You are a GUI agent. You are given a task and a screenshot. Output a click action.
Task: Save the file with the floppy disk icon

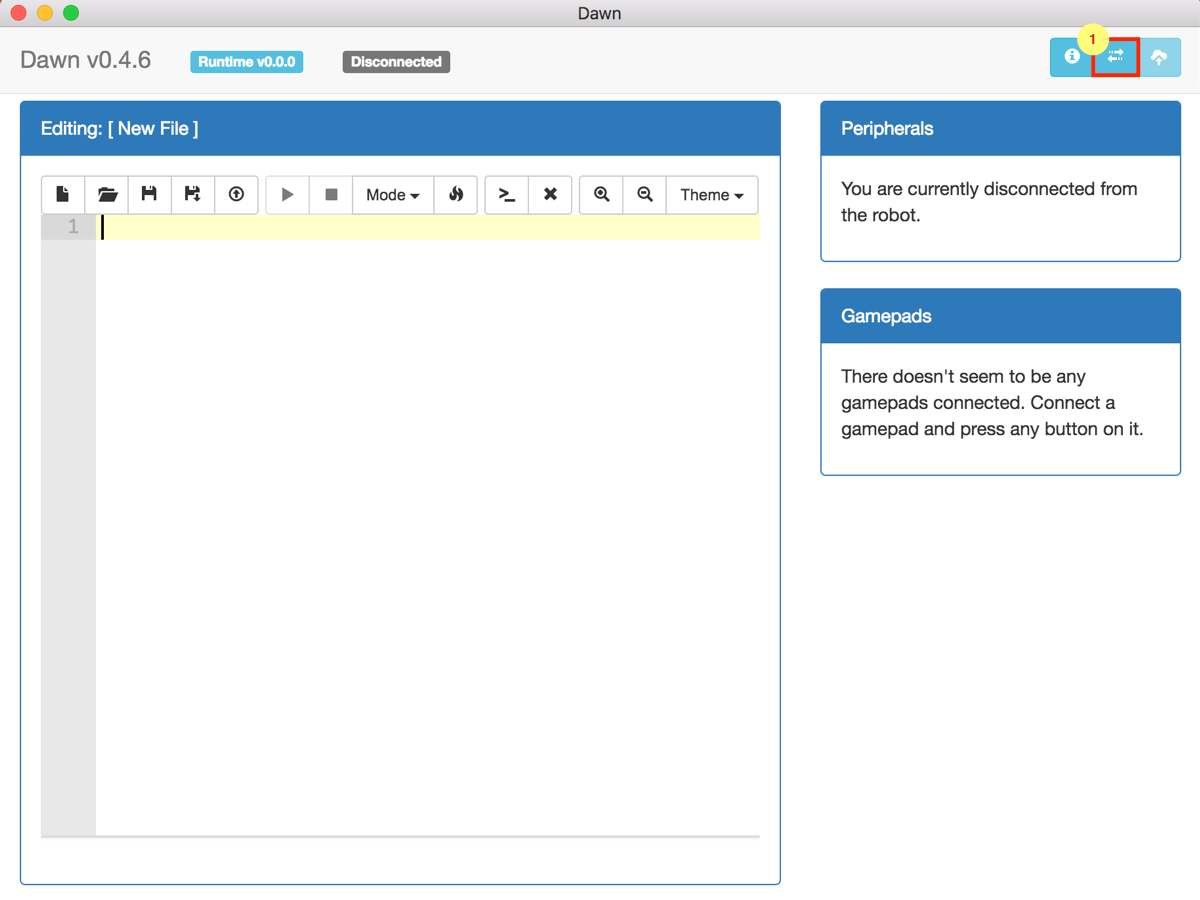[150, 194]
